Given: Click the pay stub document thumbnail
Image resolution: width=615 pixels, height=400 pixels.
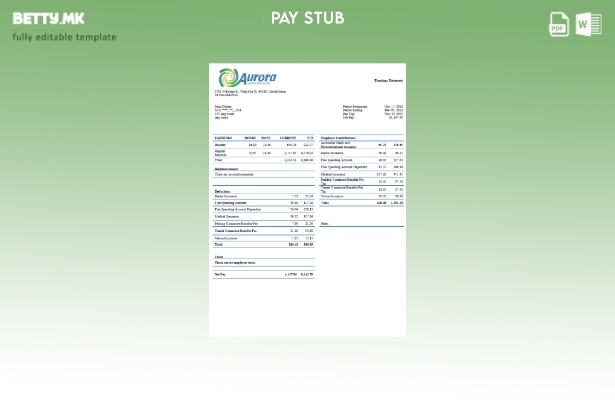Looking at the screenshot, I should click(x=307, y=200).
